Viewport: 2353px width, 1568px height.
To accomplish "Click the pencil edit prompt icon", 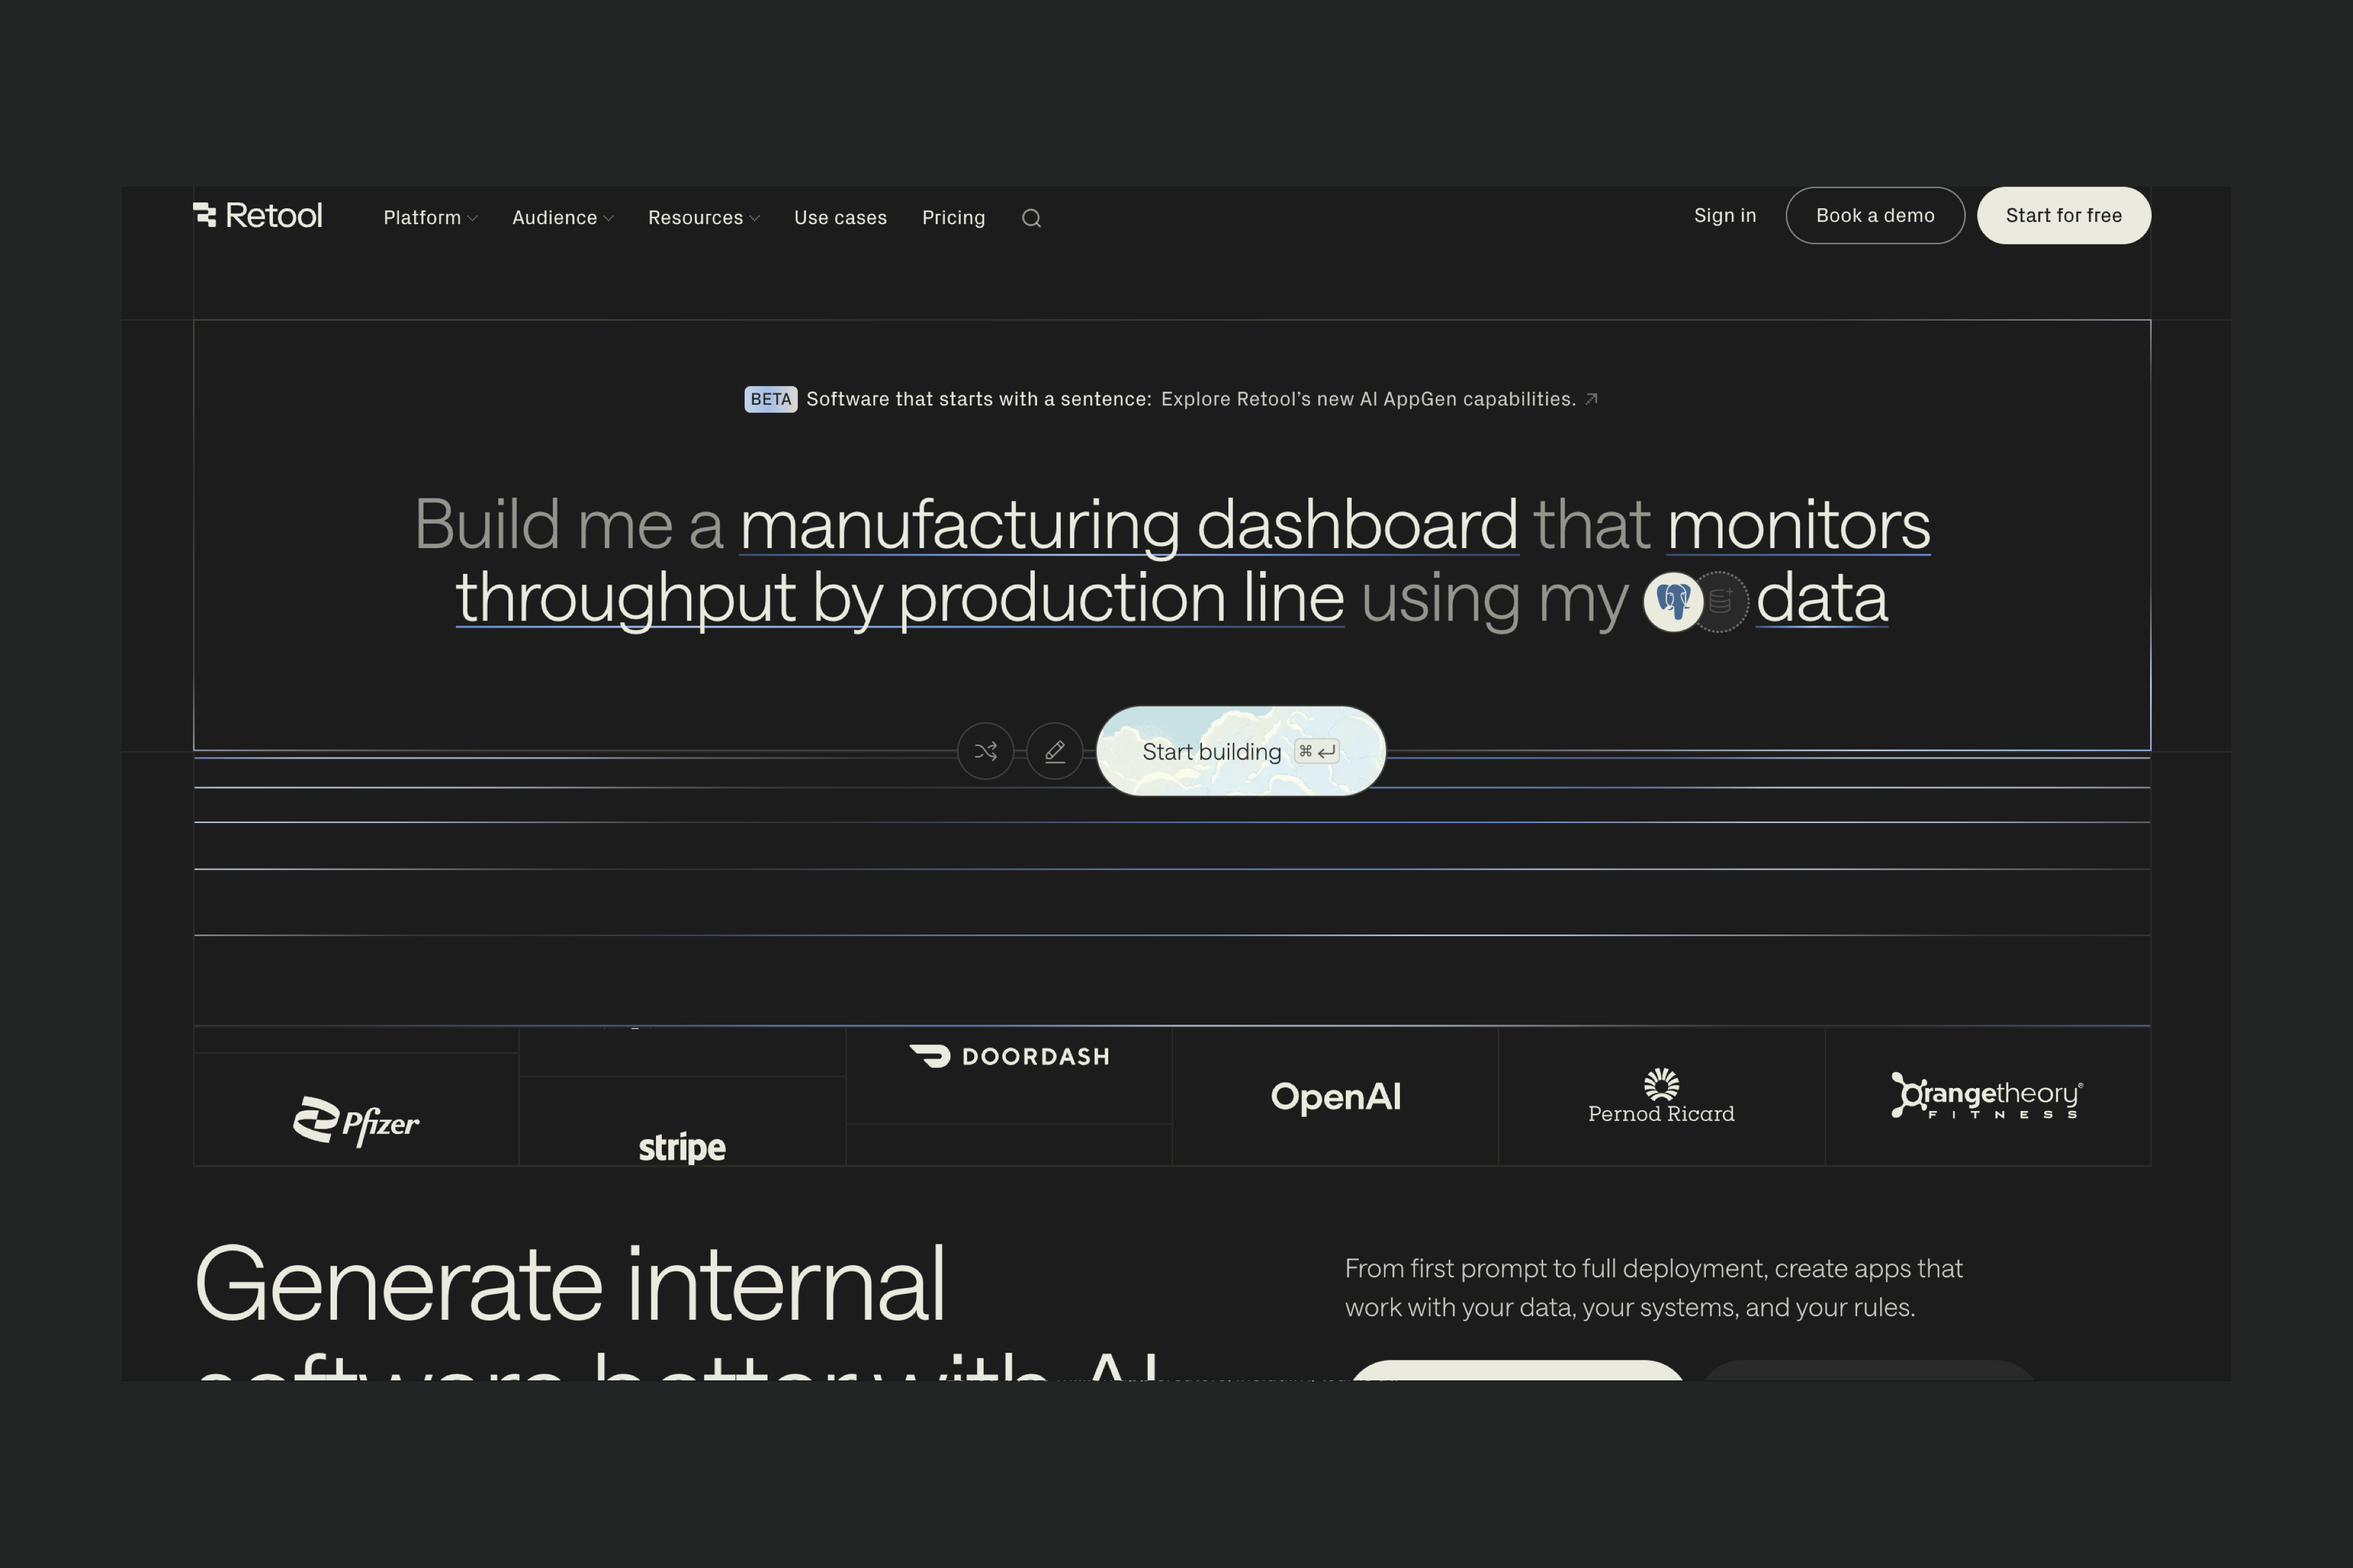I will (x=1054, y=751).
